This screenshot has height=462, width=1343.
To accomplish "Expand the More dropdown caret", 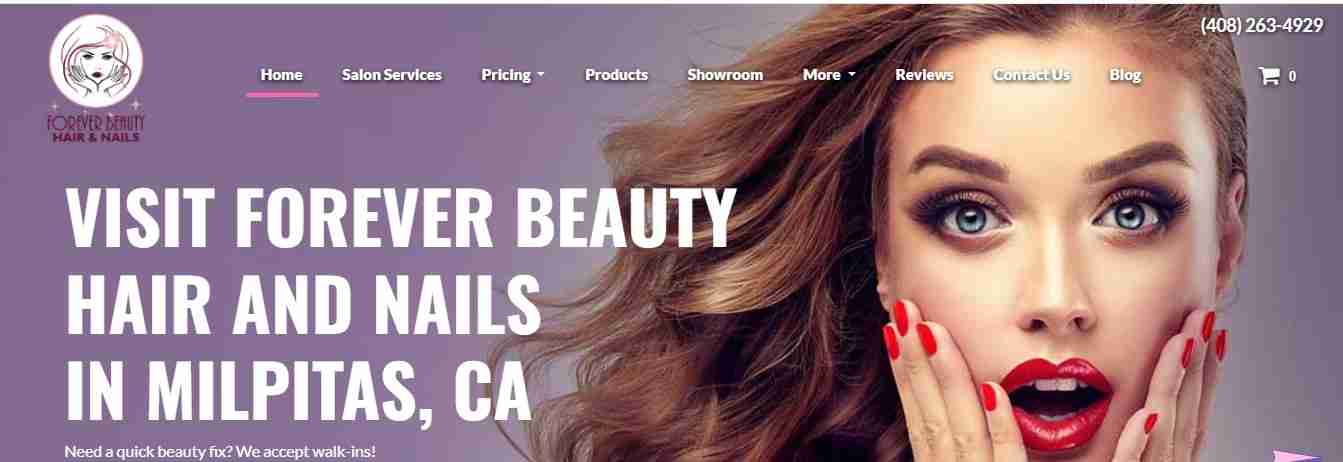I will pos(851,75).
